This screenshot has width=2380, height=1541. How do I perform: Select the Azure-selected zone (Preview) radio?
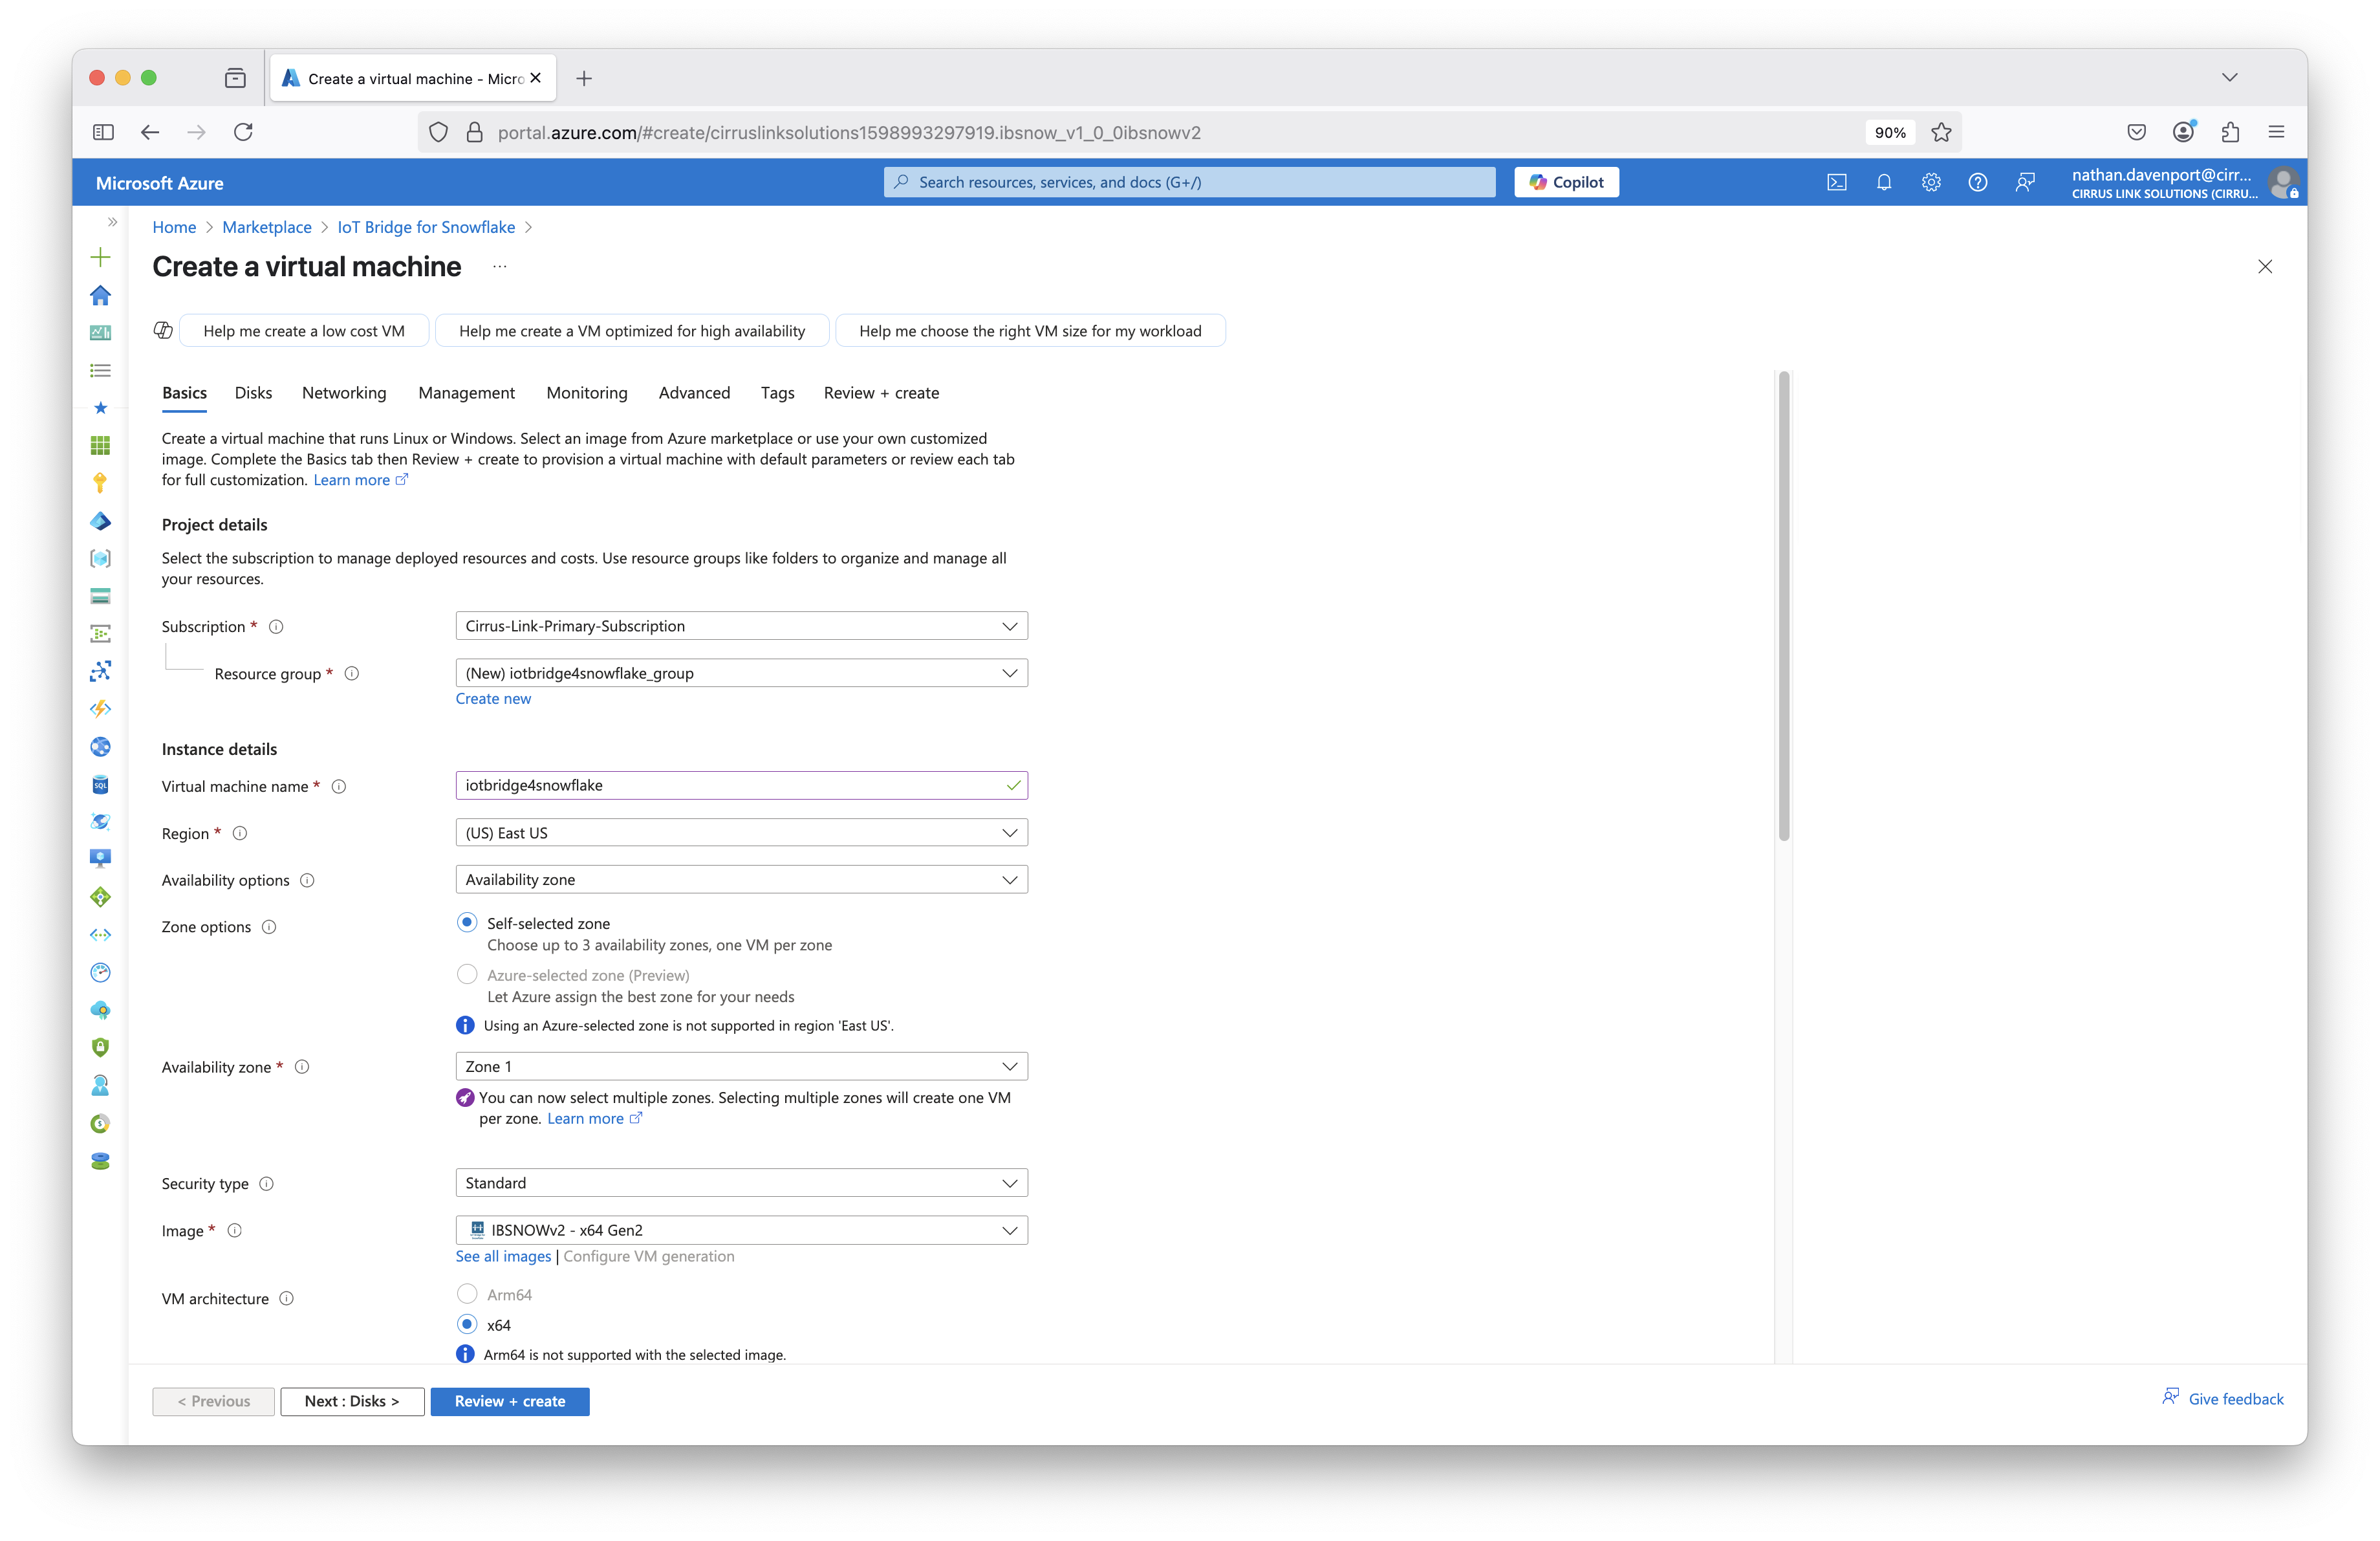point(467,974)
